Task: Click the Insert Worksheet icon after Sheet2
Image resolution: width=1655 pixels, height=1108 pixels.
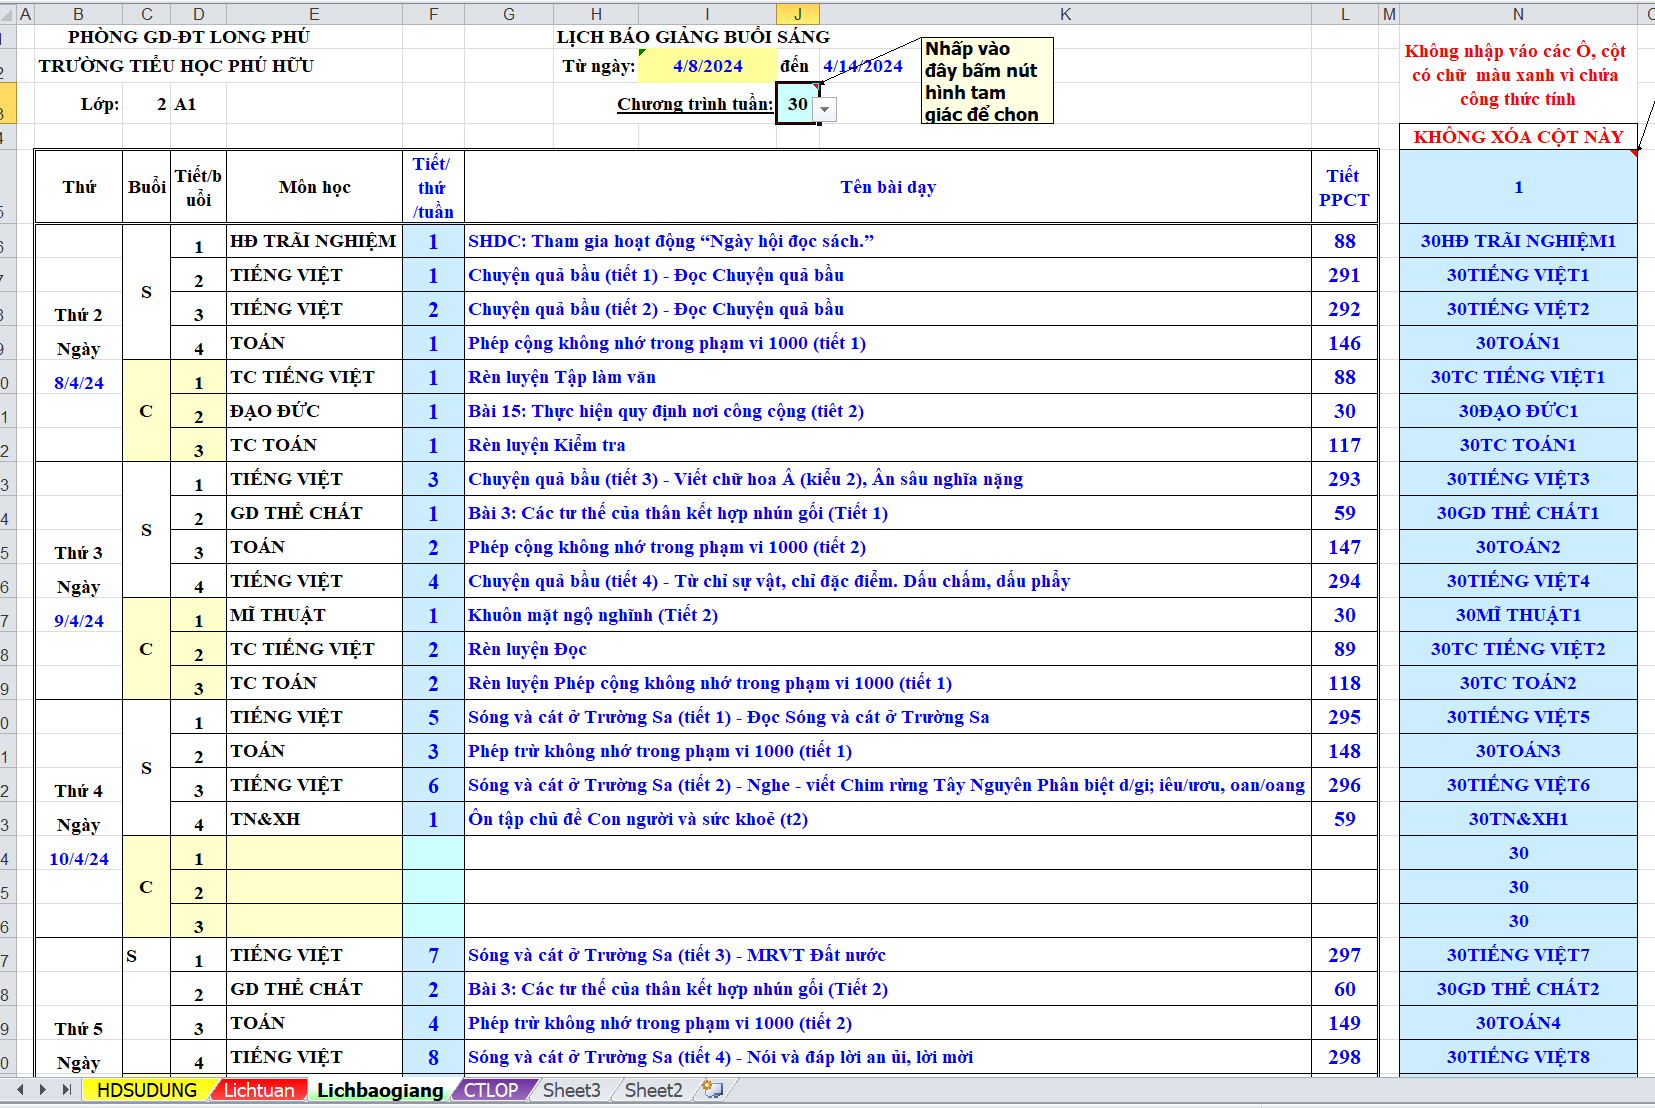Action: (712, 1089)
